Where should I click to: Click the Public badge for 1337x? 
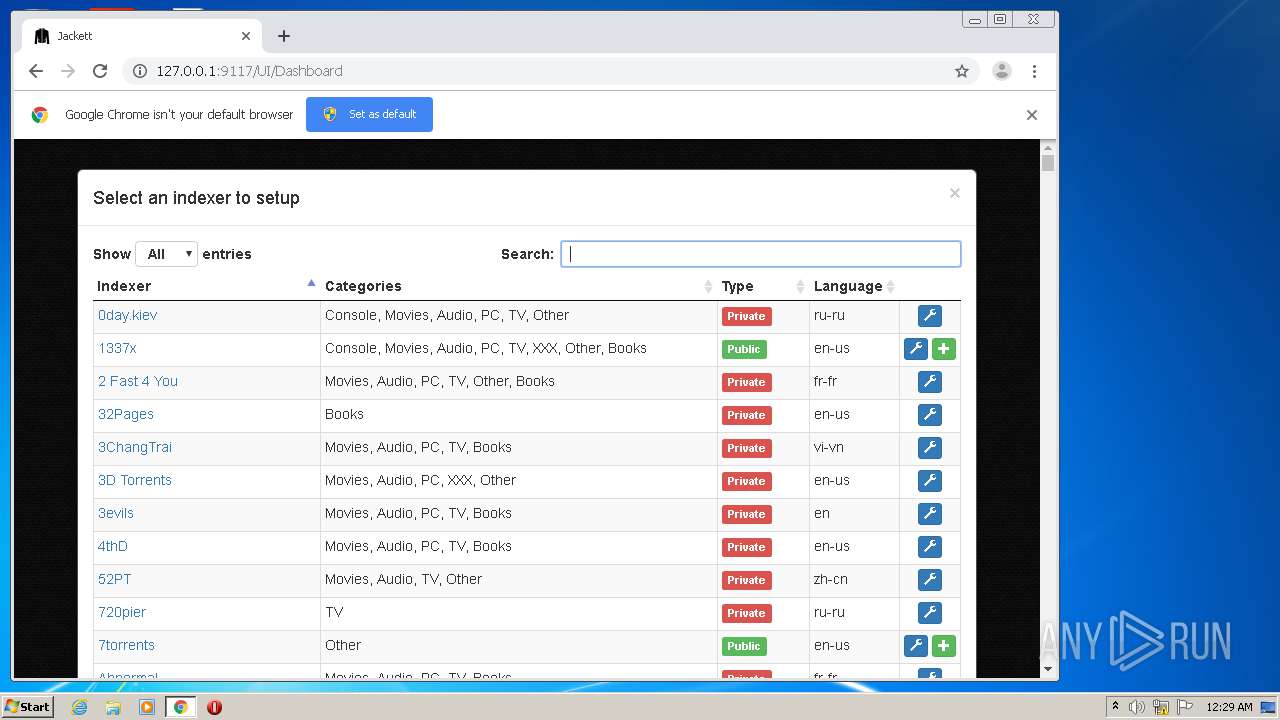point(744,349)
